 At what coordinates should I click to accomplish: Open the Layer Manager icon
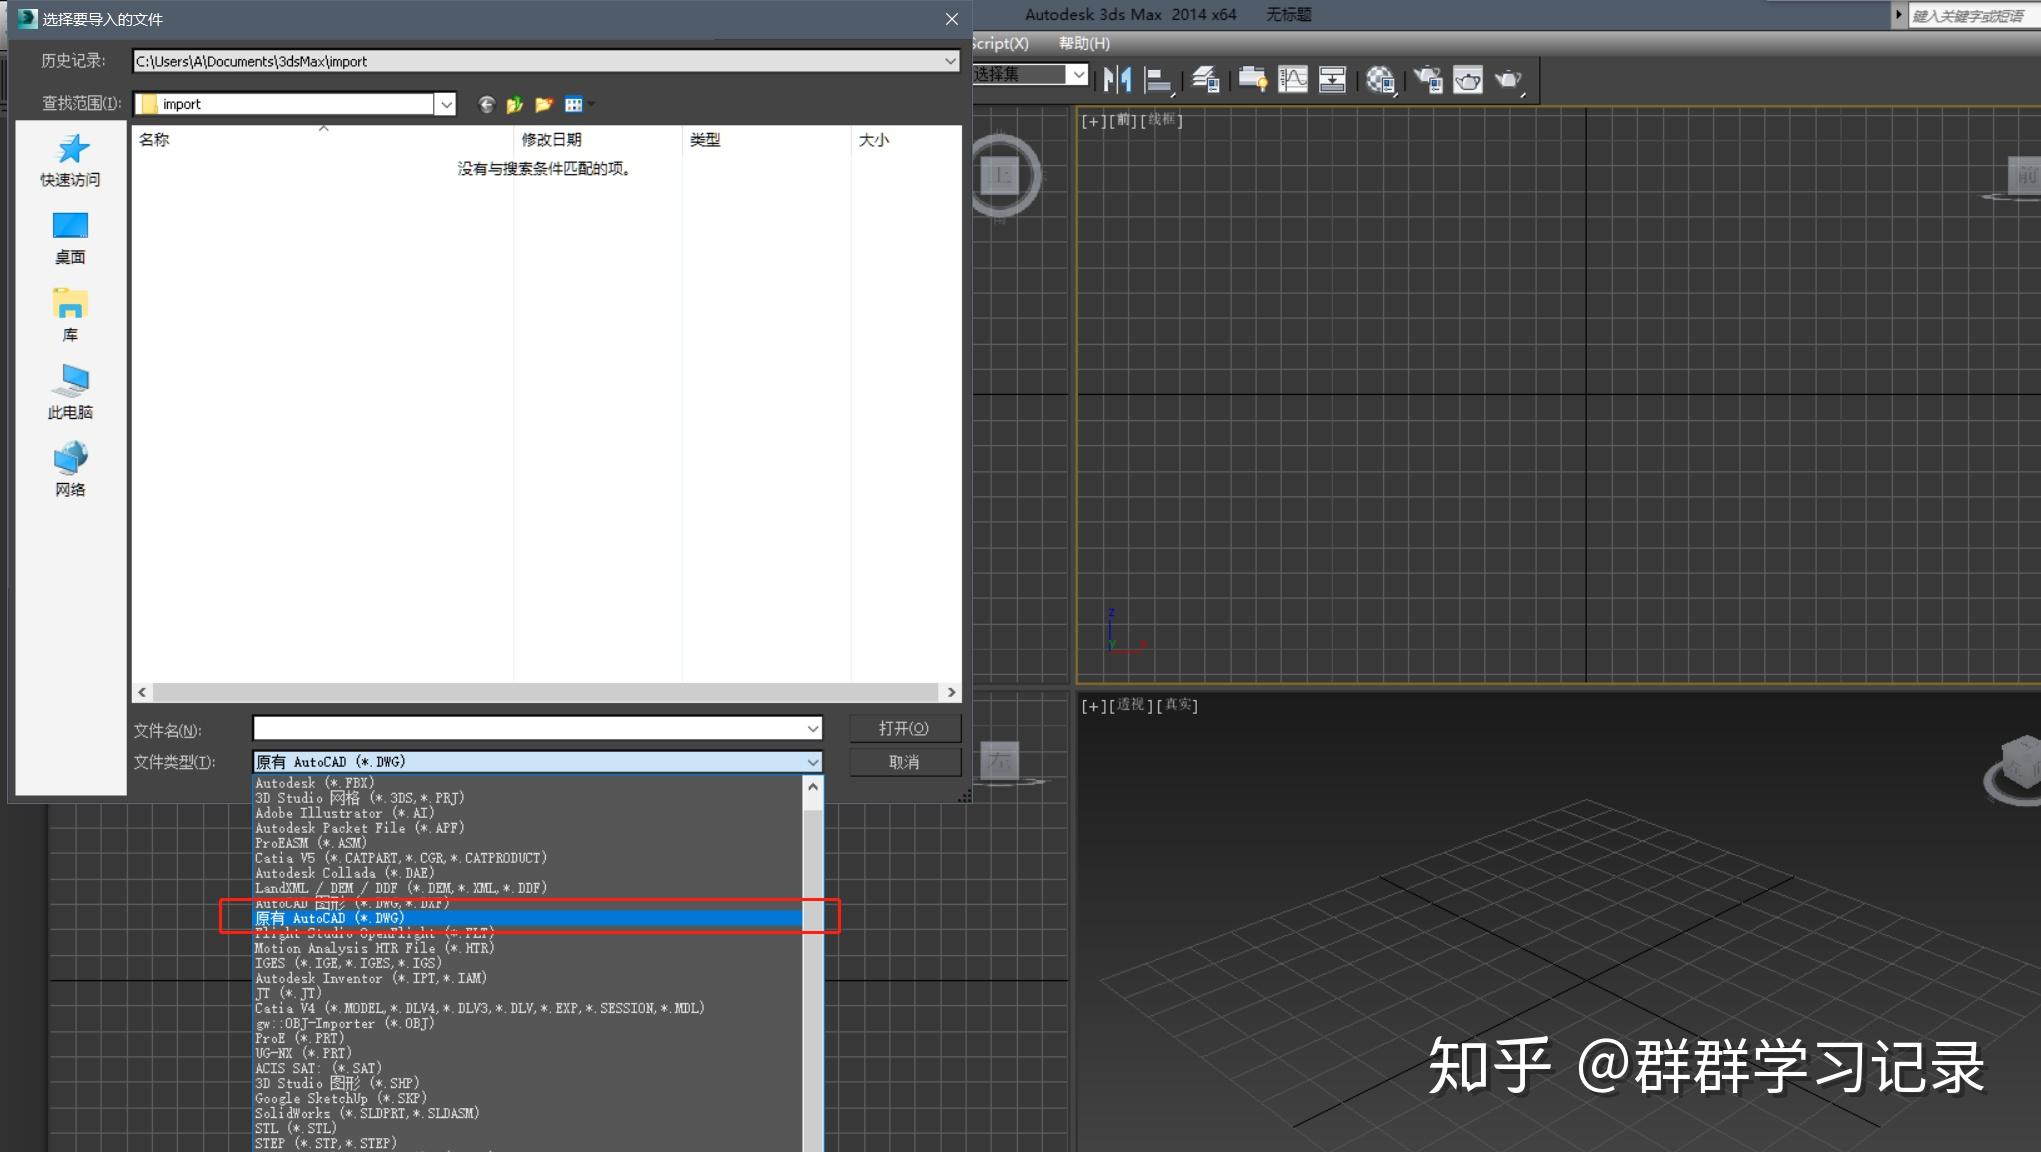click(x=1205, y=79)
